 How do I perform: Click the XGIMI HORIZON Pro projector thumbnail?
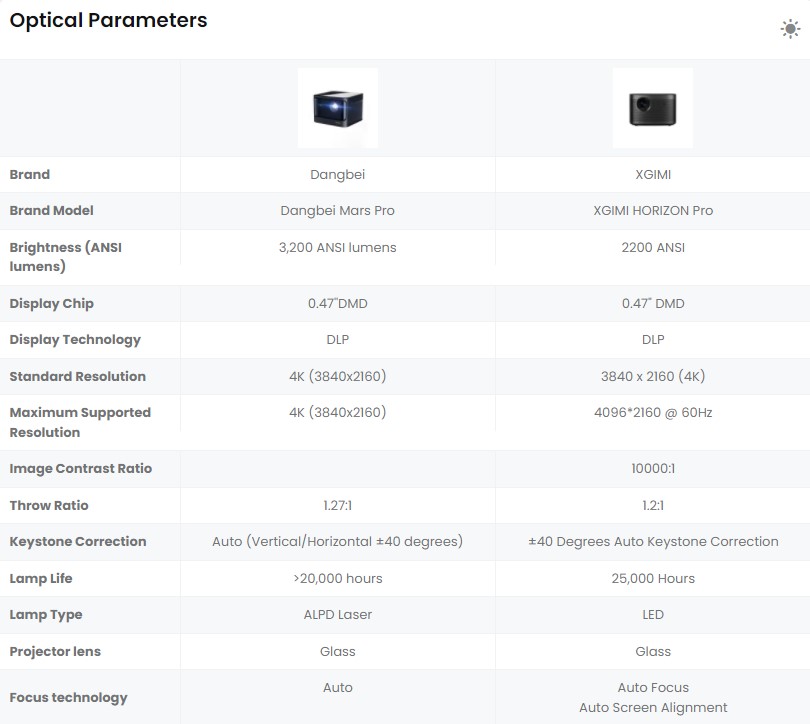pyautogui.click(x=652, y=108)
